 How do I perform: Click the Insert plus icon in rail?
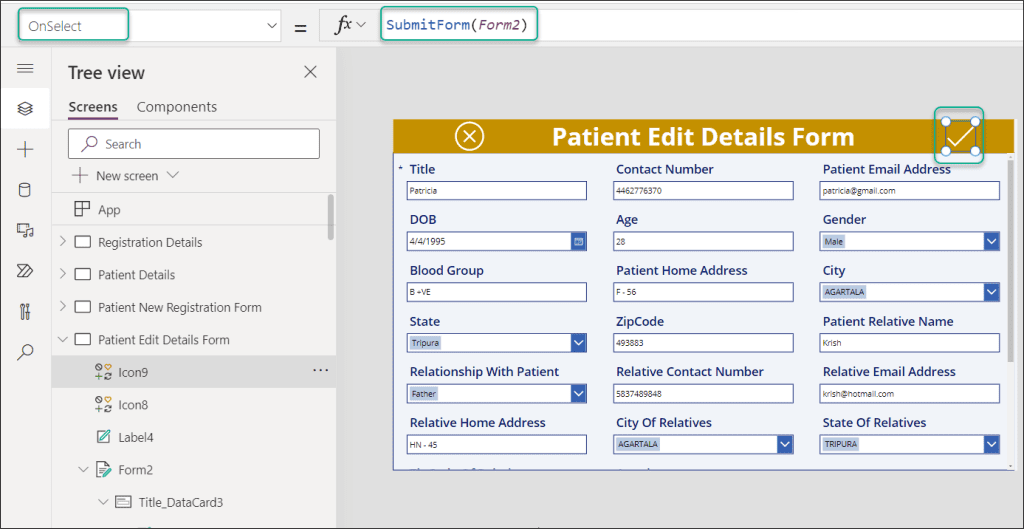[x=25, y=150]
